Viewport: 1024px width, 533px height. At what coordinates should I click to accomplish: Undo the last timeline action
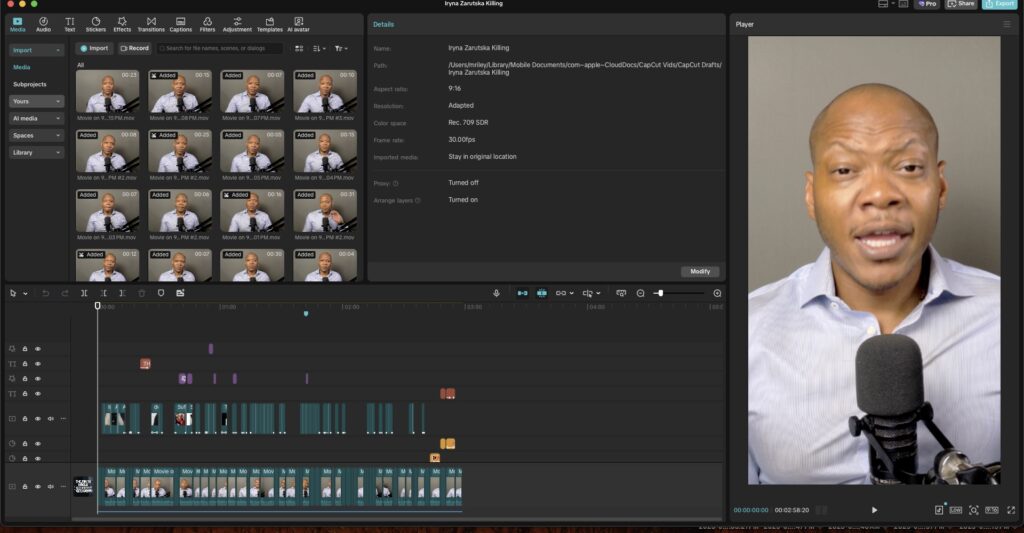tap(46, 293)
